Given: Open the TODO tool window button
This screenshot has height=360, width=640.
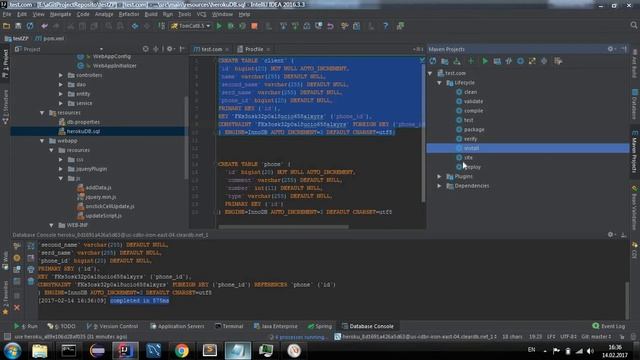Looking at the screenshot, I should 62,327.
